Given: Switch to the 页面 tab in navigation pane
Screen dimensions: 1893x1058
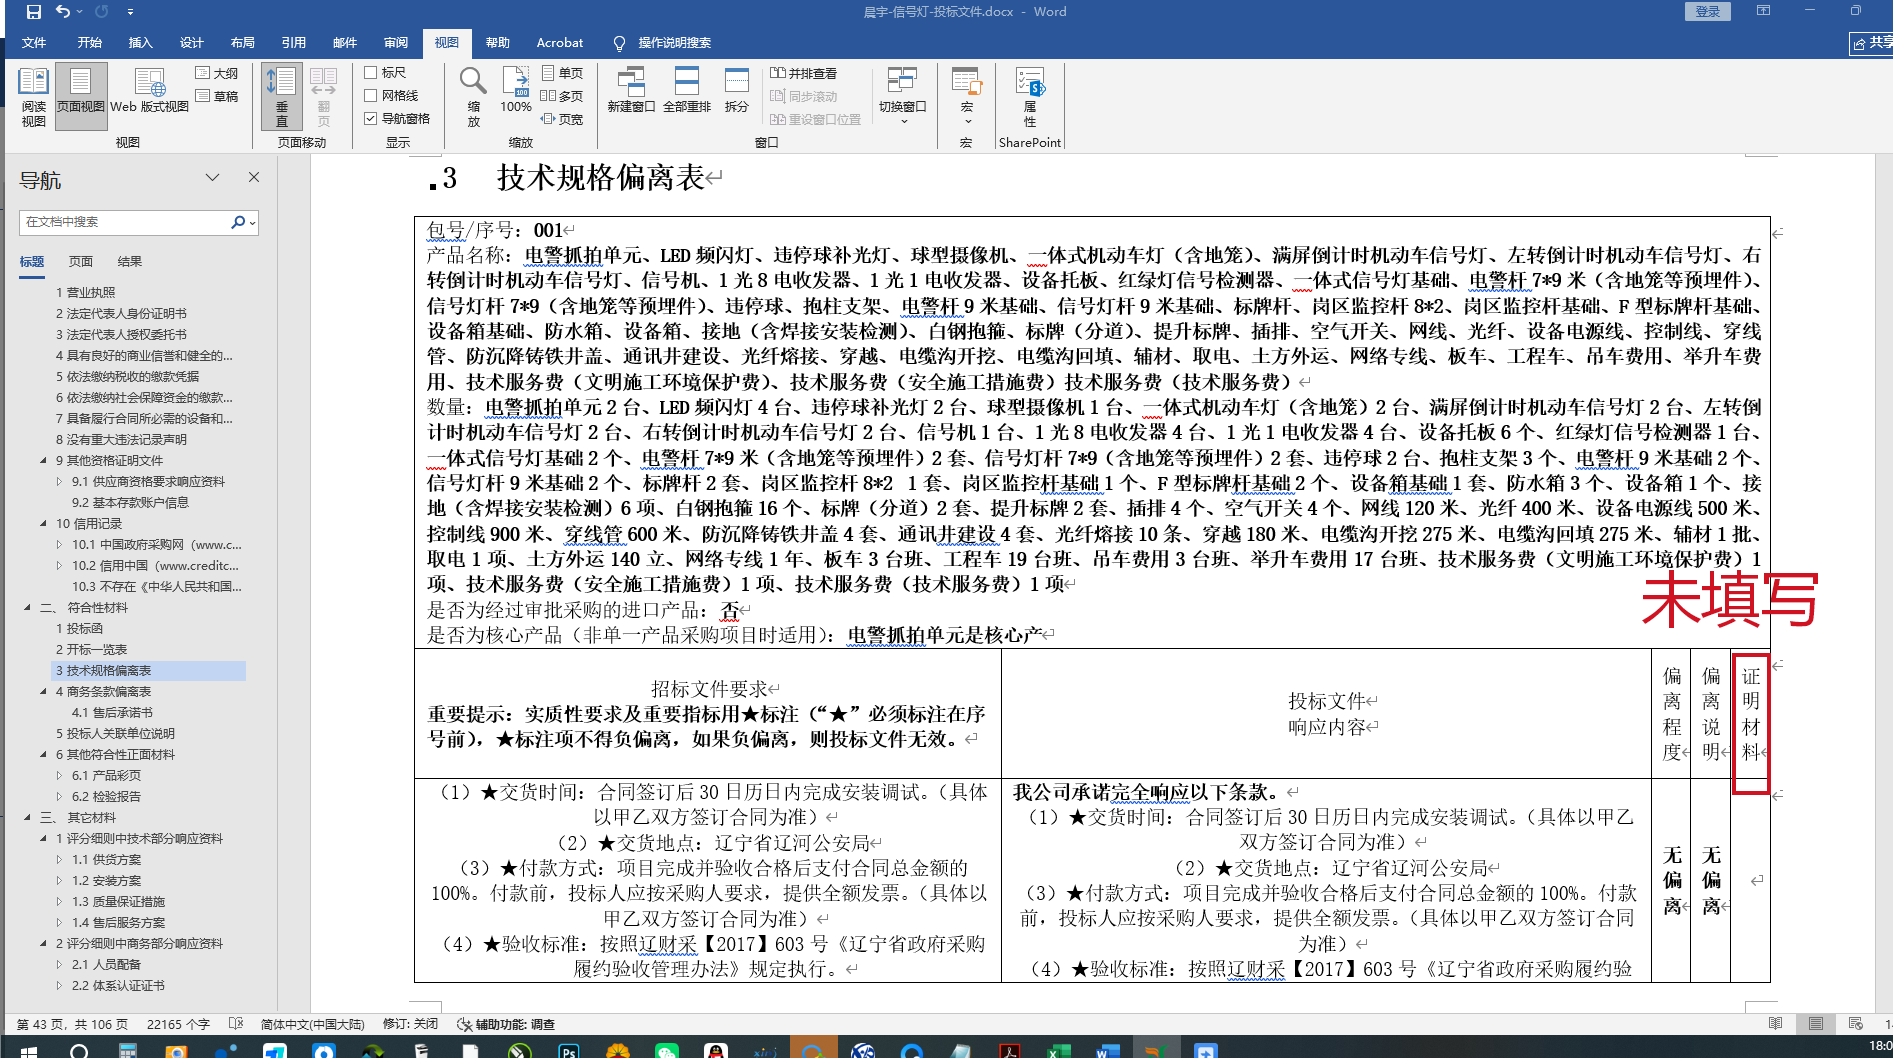Looking at the screenshot, I should click(x=81, y=262).
